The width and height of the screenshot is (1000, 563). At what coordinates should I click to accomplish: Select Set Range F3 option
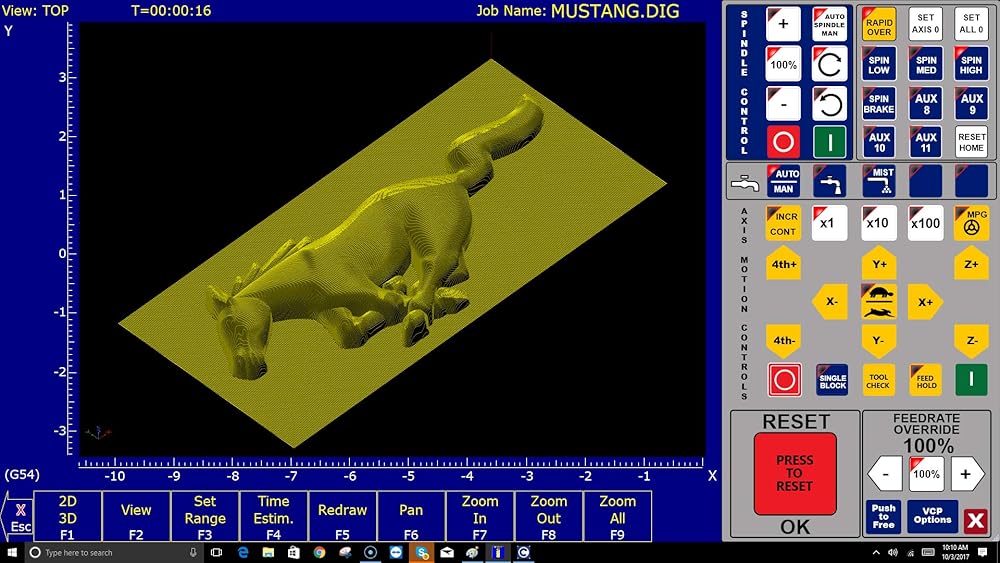pos(205,517)
